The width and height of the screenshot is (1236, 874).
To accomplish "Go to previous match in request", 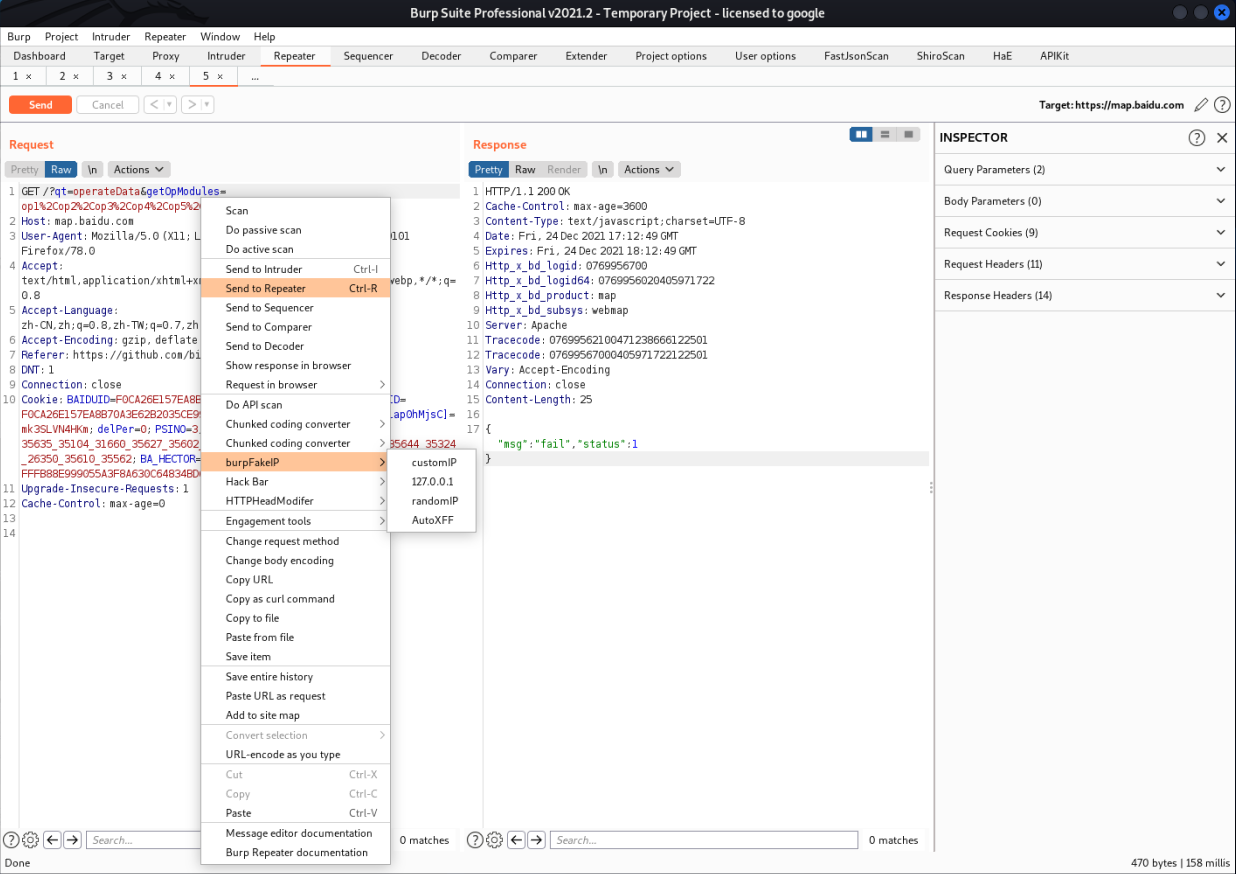I will pyautogui.click(x=52, y=840).
